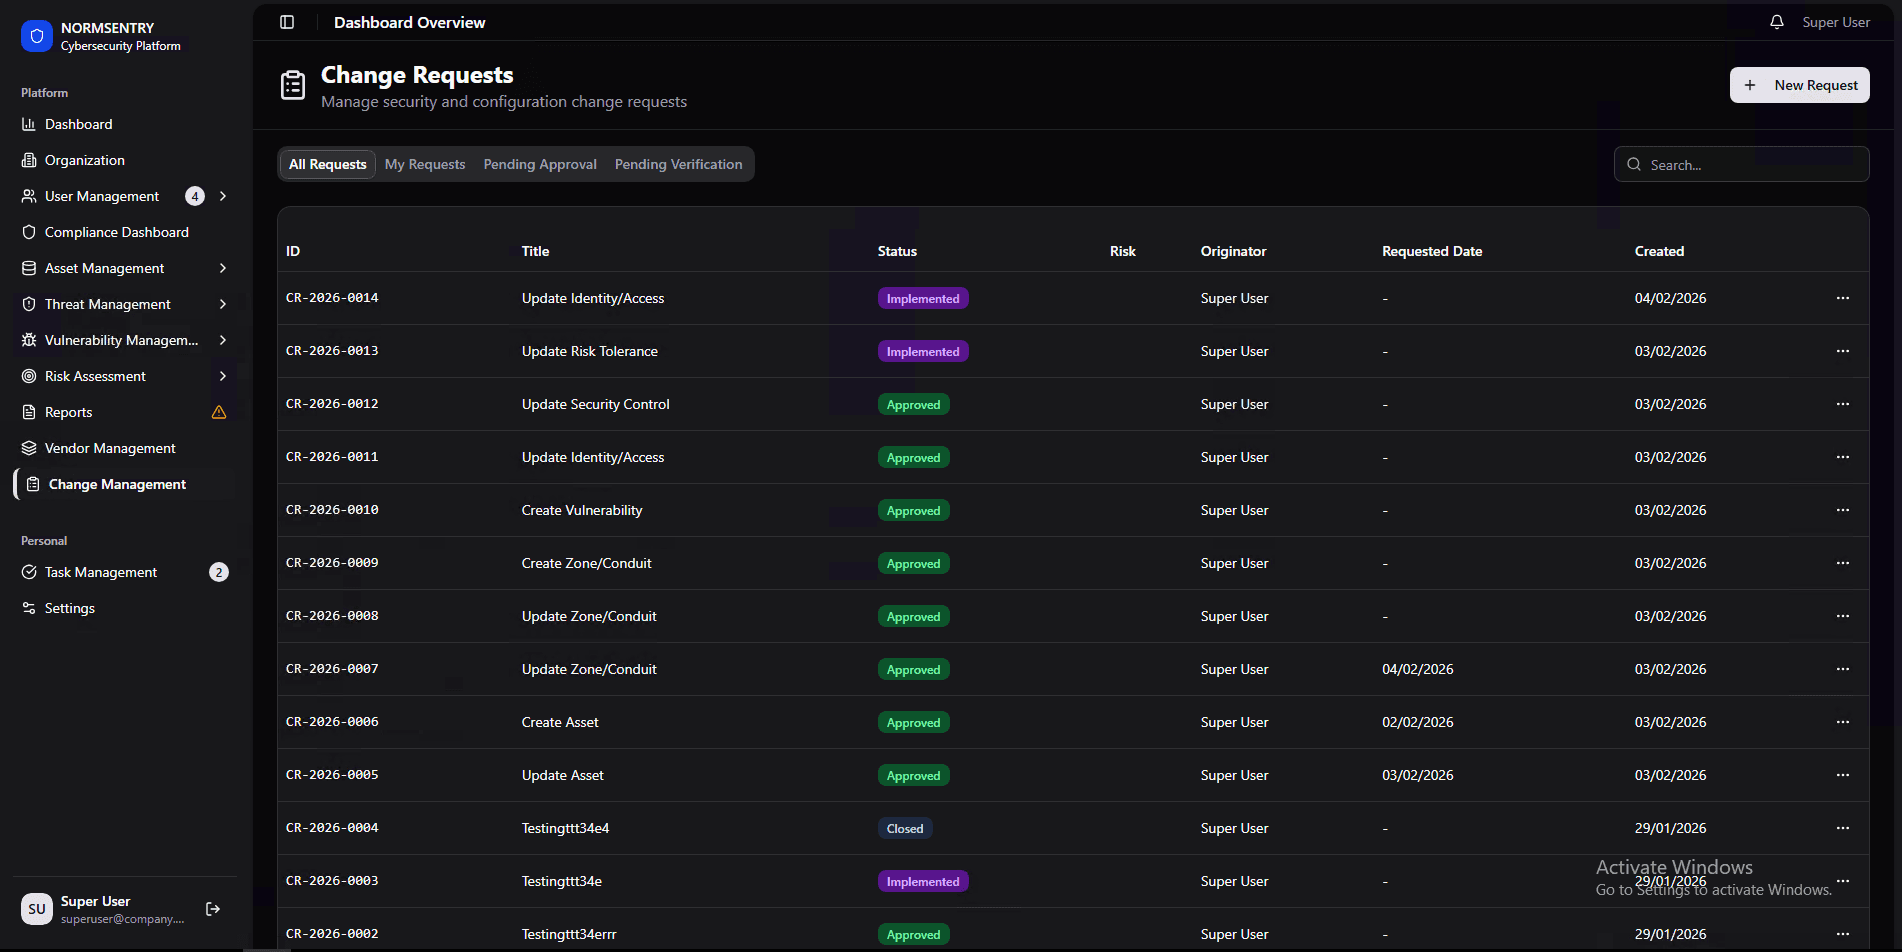Toggle the sidebar collapse control
The width and height of the screenshot is (1902, 952).
287,22
